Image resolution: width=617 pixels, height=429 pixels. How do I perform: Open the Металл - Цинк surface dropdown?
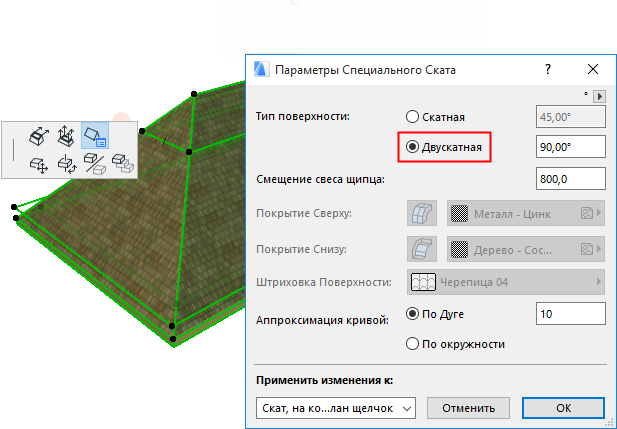click(x=526, y=213)
